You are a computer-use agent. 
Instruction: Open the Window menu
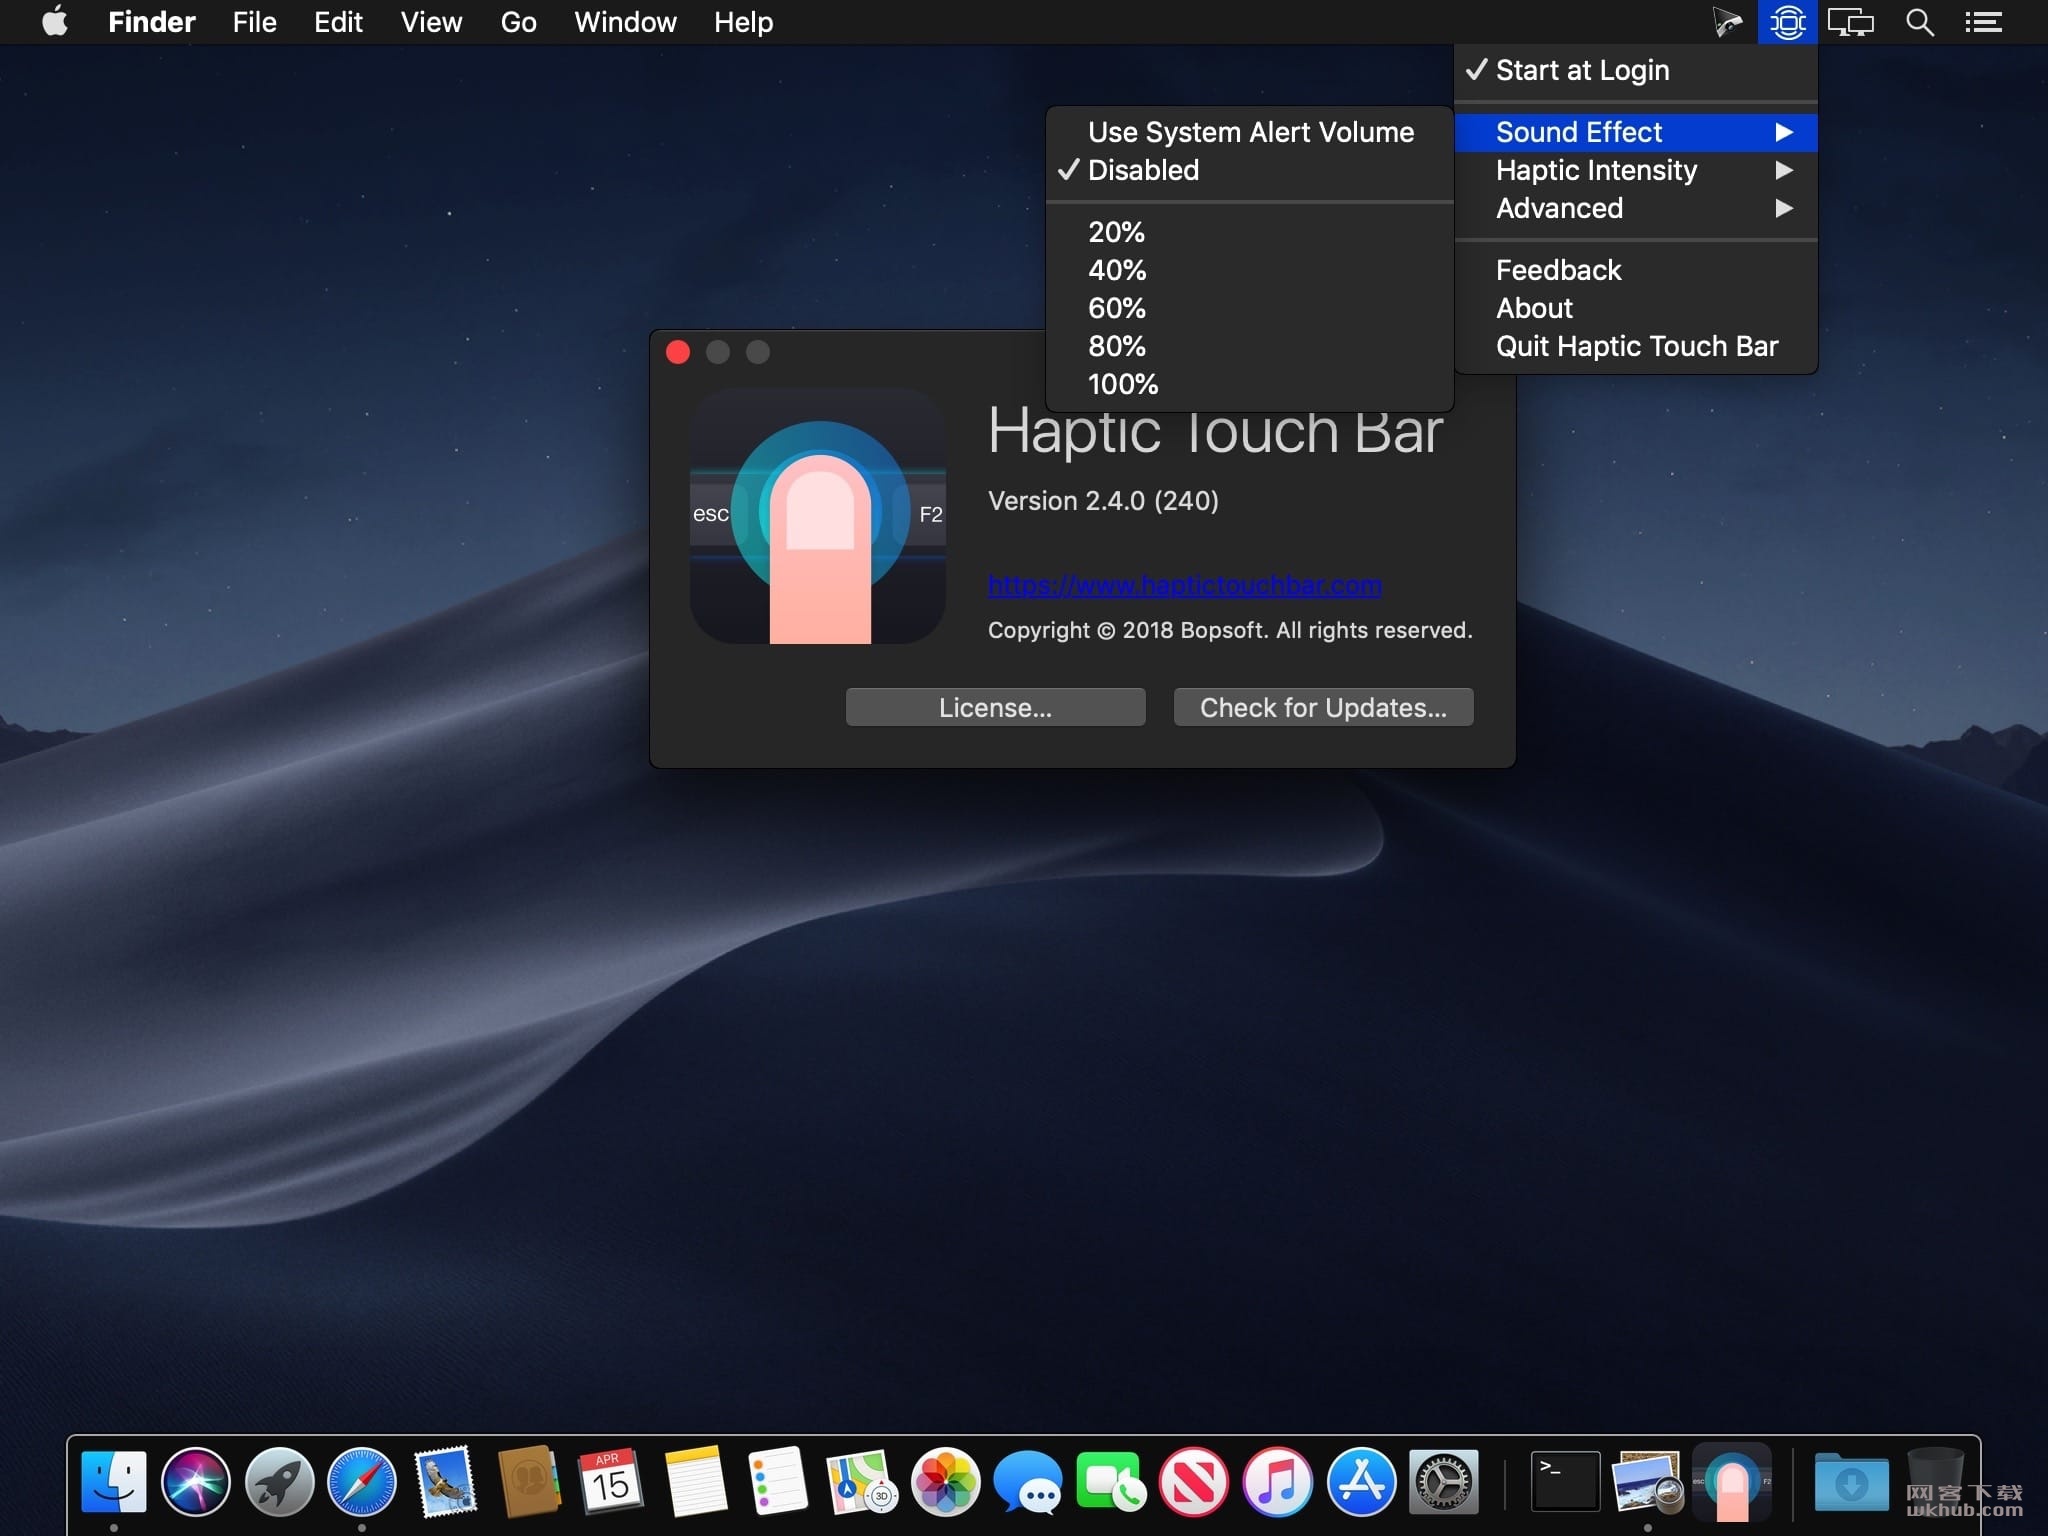tap(625, 22)
